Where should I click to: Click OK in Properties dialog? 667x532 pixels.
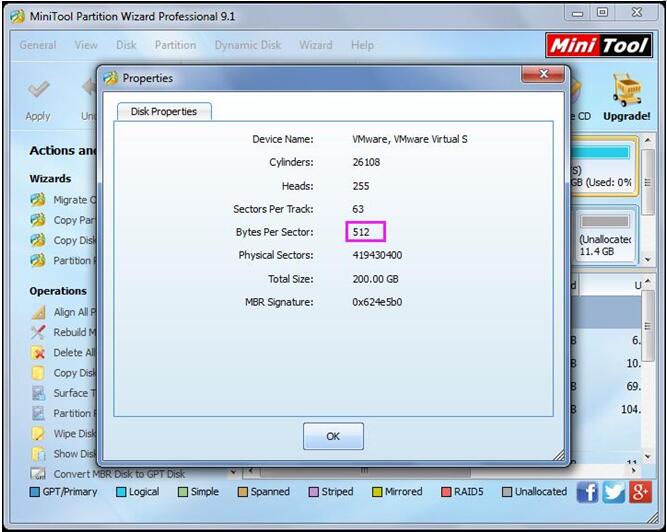point(333,436)
